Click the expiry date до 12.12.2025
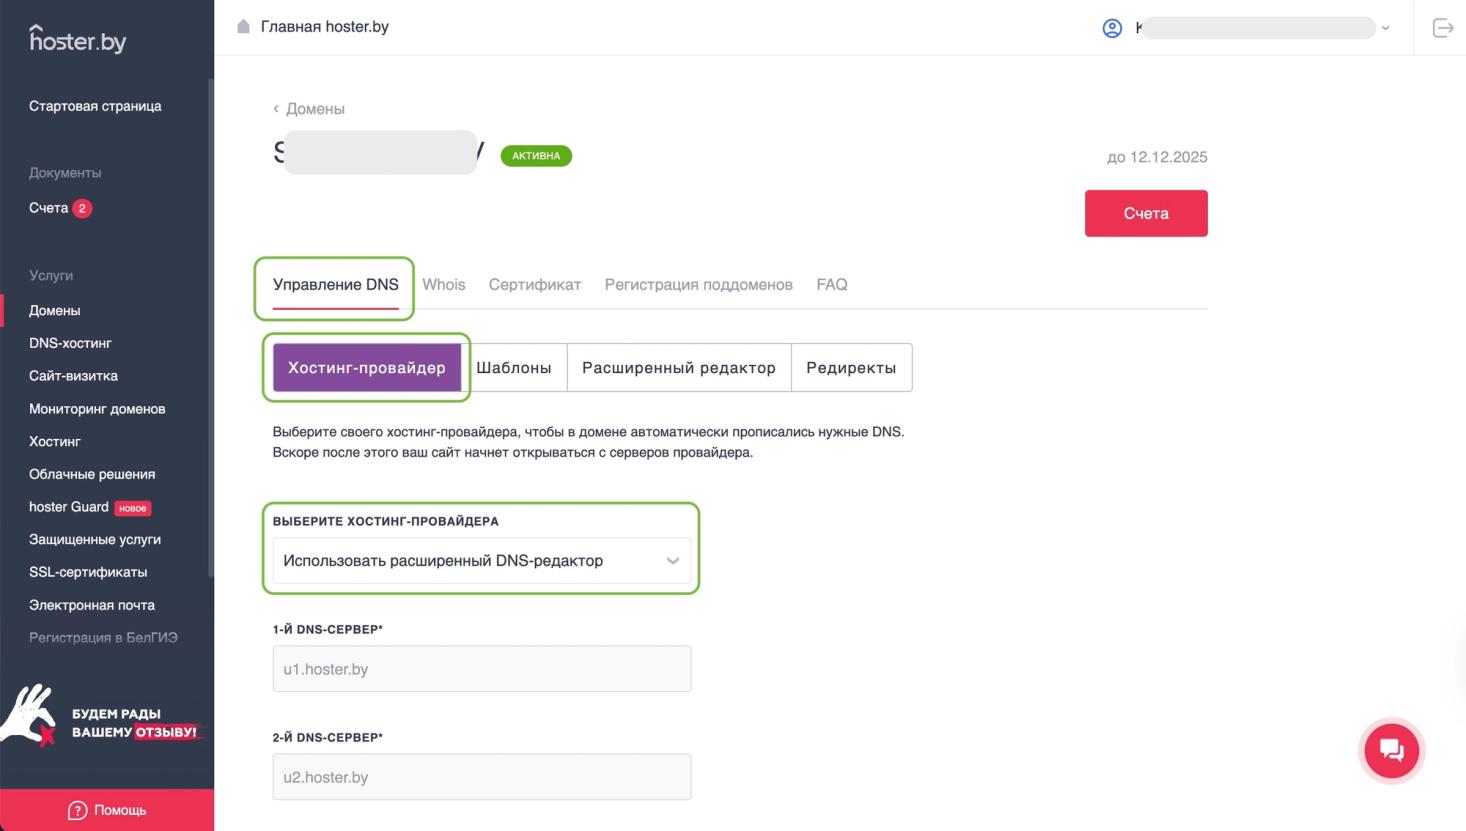This screenshot has height=831, width=1466. (1157, 157)
